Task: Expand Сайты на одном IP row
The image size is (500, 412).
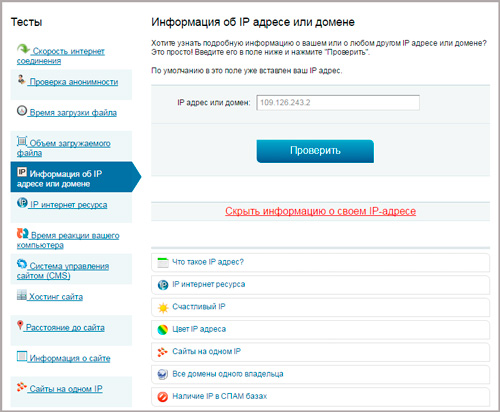Action: coord(320,352)
